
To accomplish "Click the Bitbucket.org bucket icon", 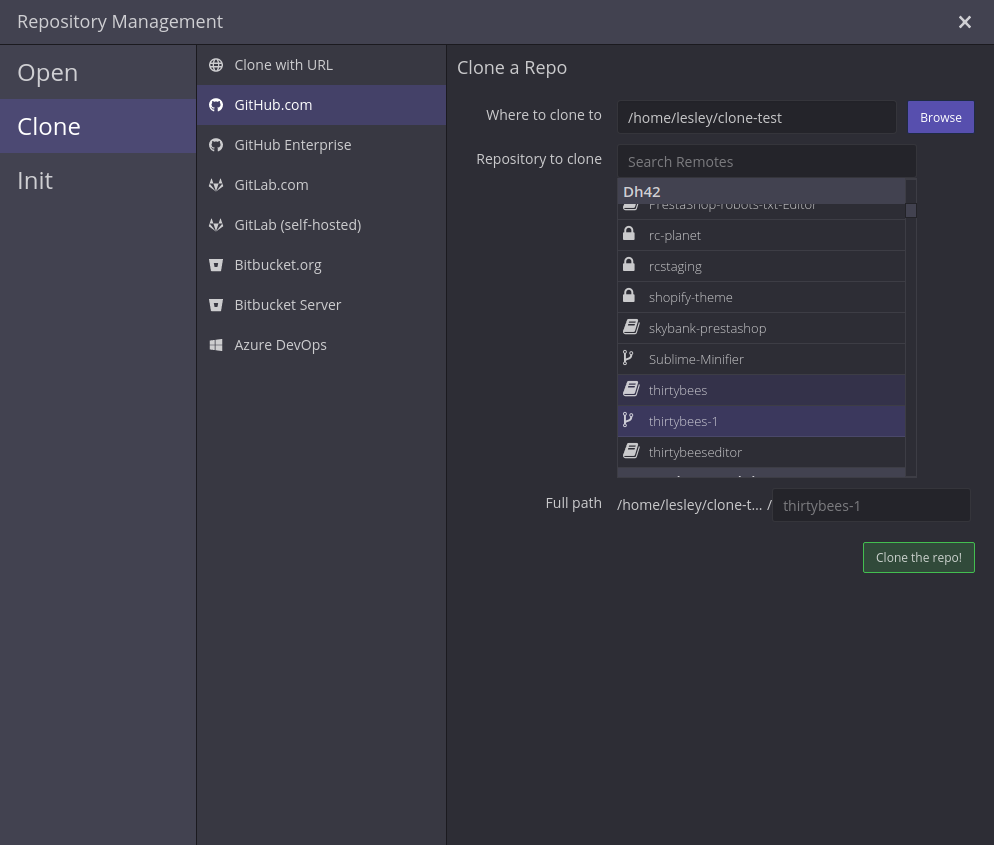I will (216, 265).
